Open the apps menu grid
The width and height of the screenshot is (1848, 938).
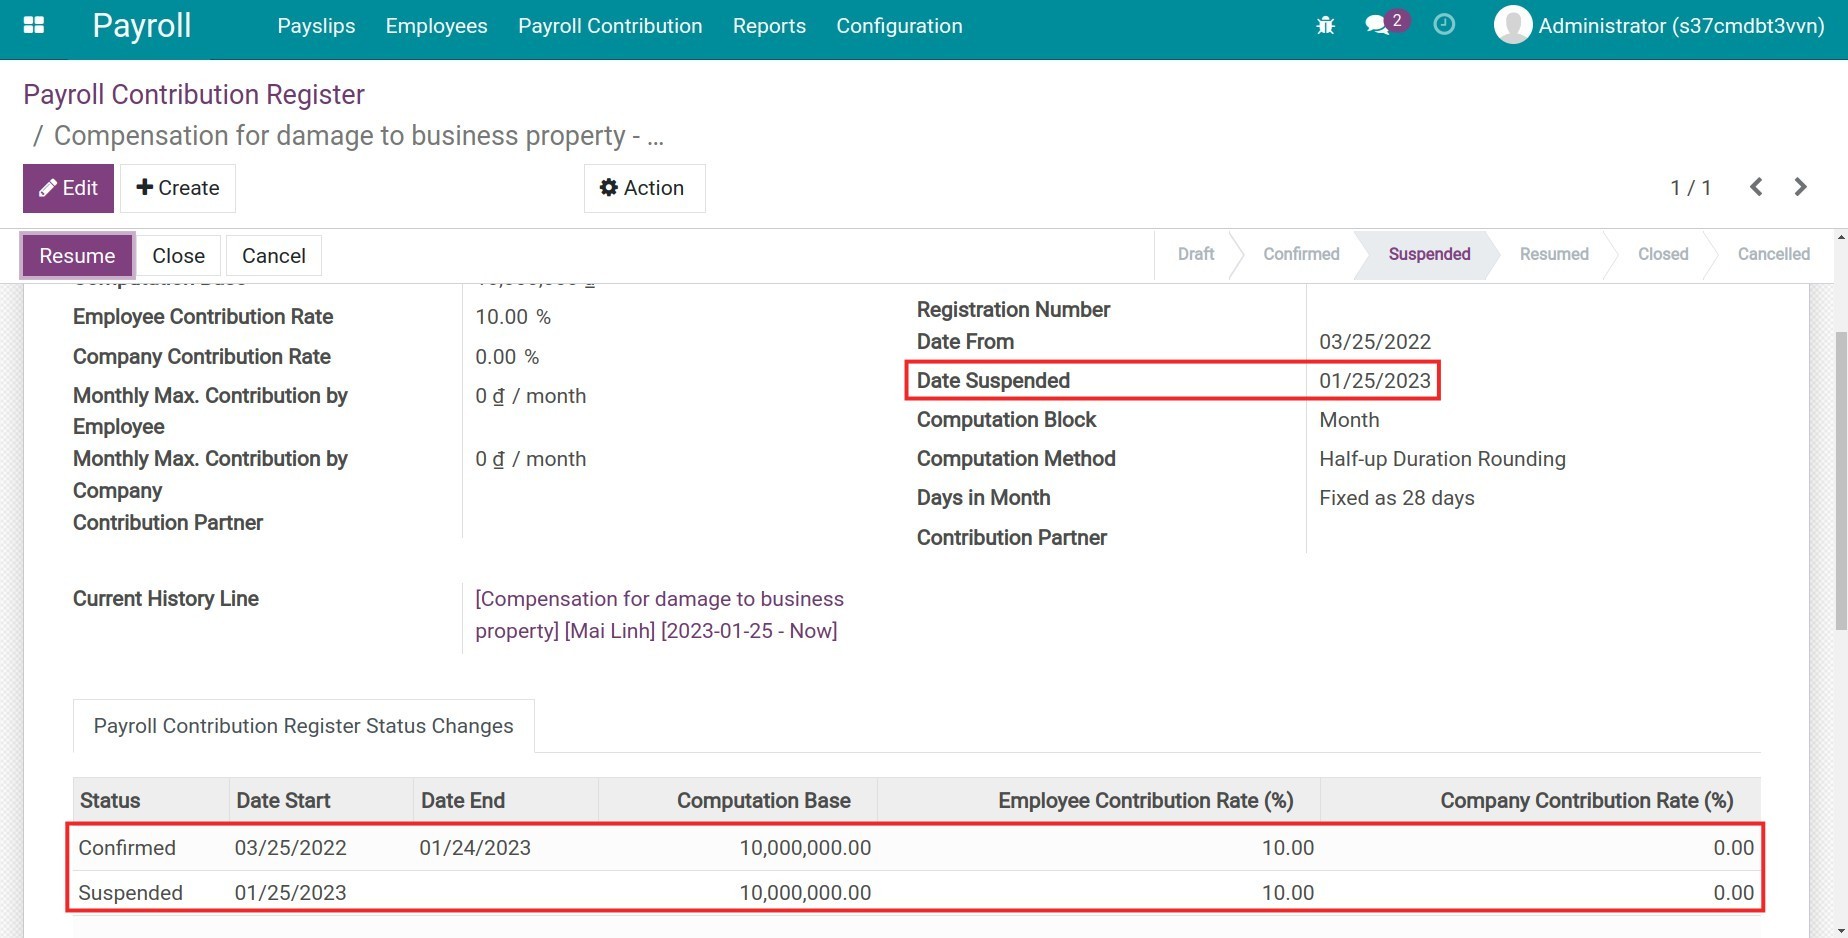coord(33,25)
